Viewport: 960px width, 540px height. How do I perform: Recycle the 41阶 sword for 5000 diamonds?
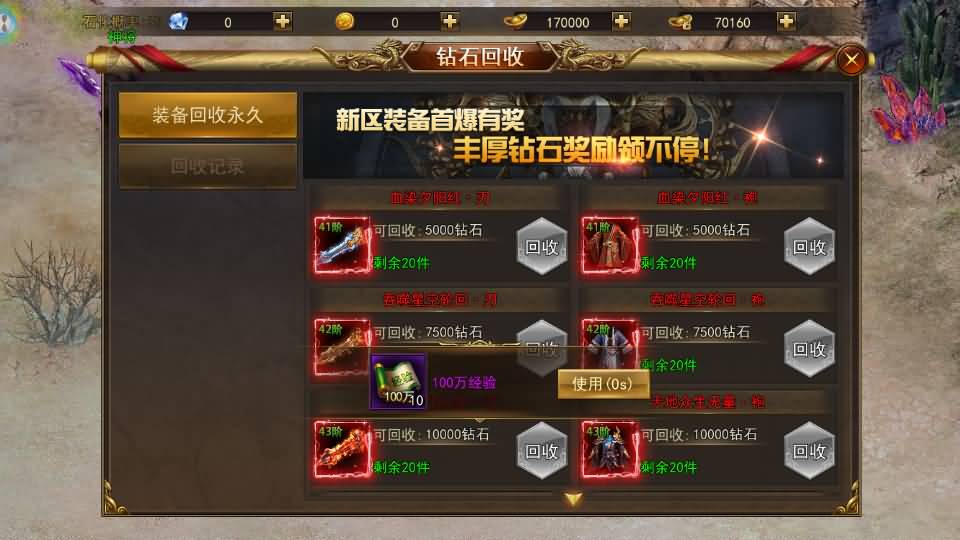542,247
